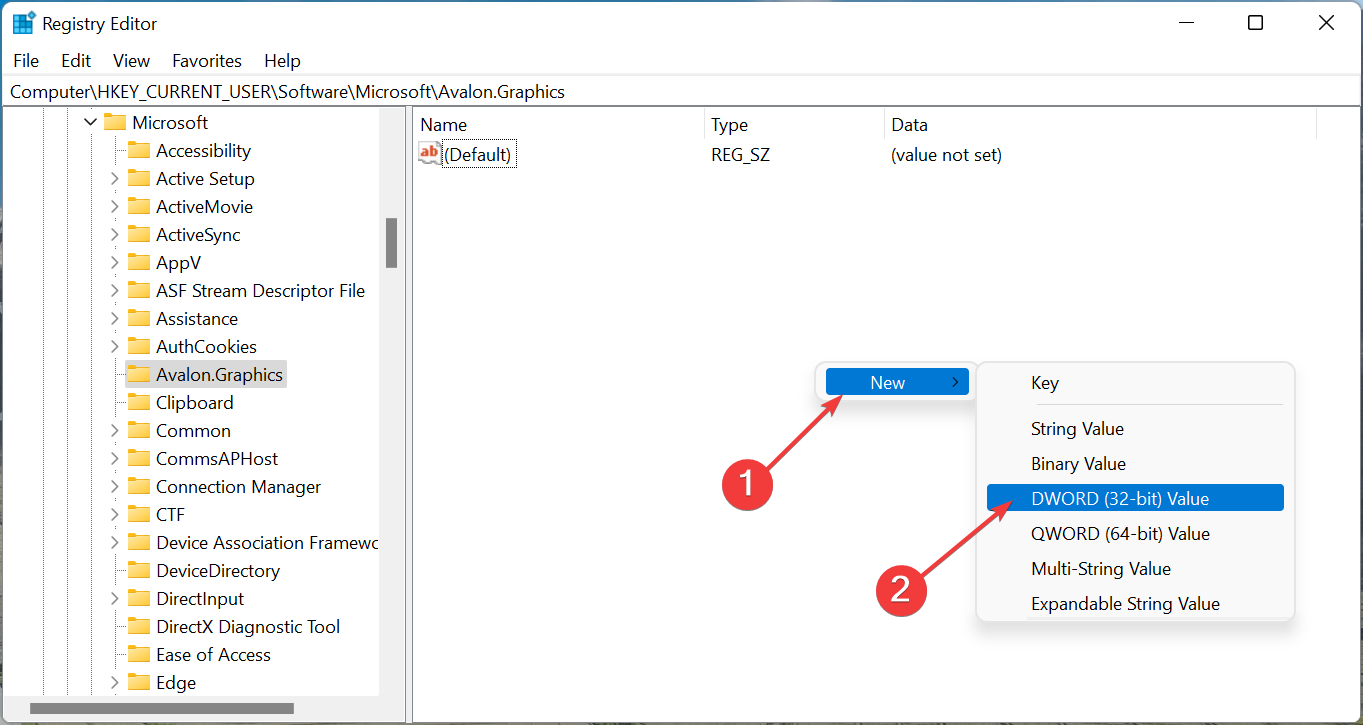Click the REG_SZ type cell
1363x725 pixels.
pyautogui.click(x=740, y=155)
